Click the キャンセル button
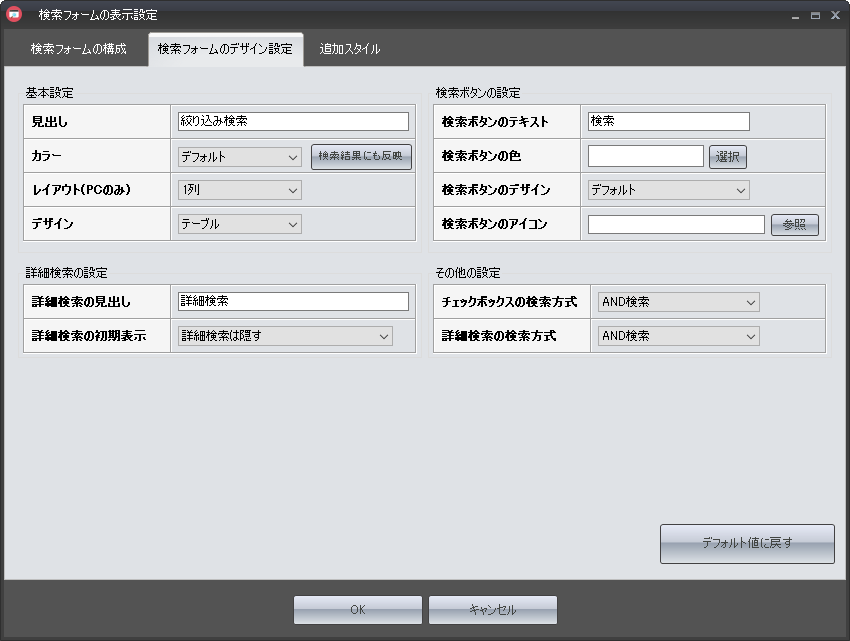The width and height of the screenshot is (850, 641). point(492,610)
